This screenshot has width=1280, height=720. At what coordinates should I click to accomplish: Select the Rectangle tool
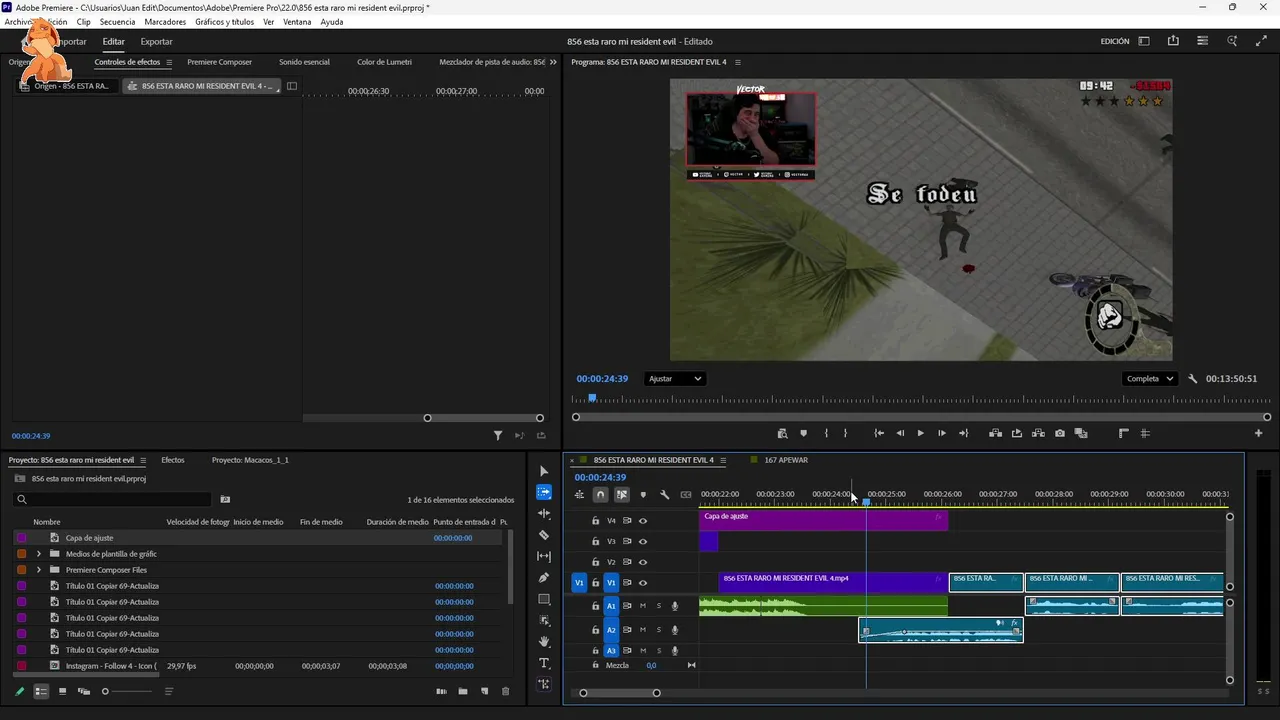[544, 599]
